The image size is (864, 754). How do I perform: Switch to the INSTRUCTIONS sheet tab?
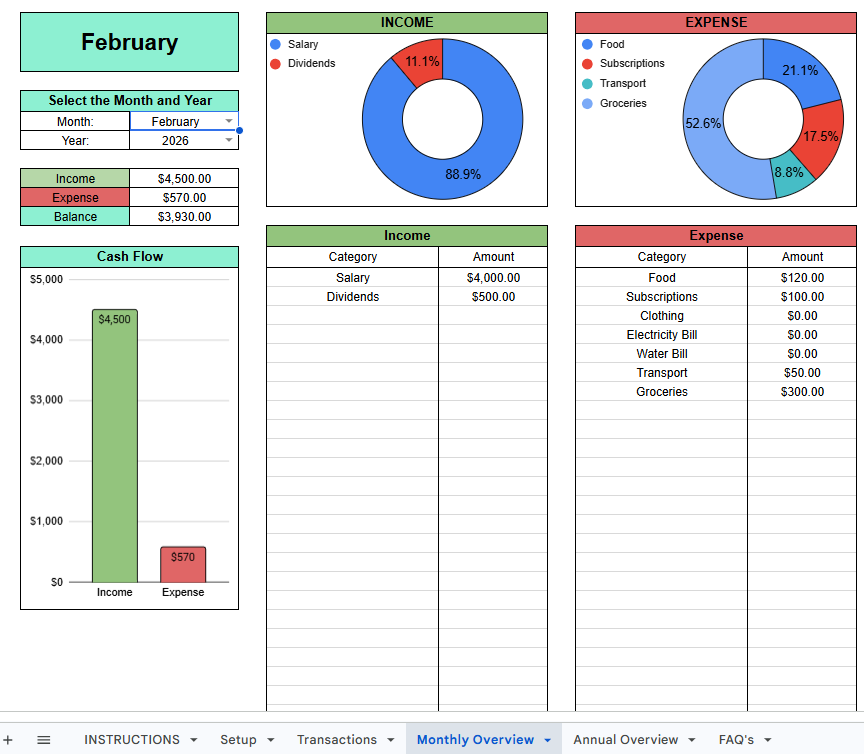click(x=132, y=740)
